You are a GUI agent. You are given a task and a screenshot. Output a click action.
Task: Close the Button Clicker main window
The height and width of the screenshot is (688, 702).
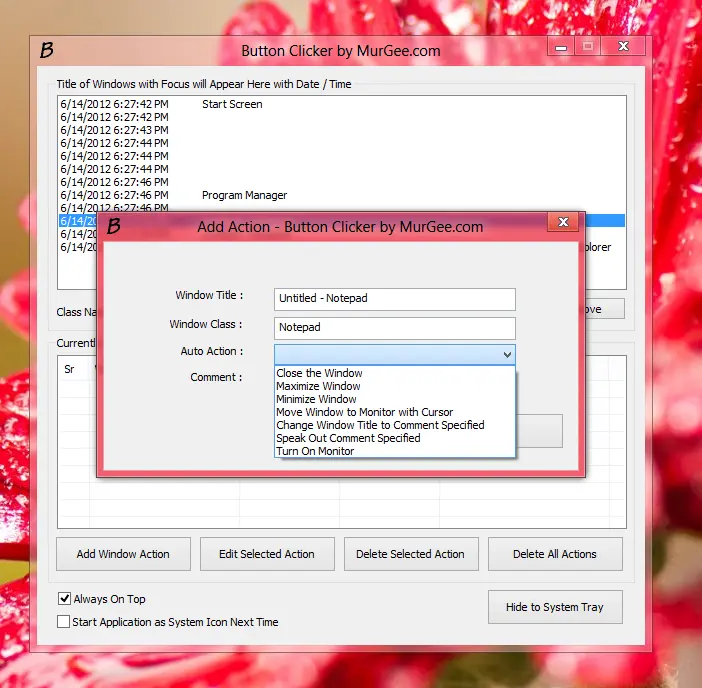[x=623, y=47]
